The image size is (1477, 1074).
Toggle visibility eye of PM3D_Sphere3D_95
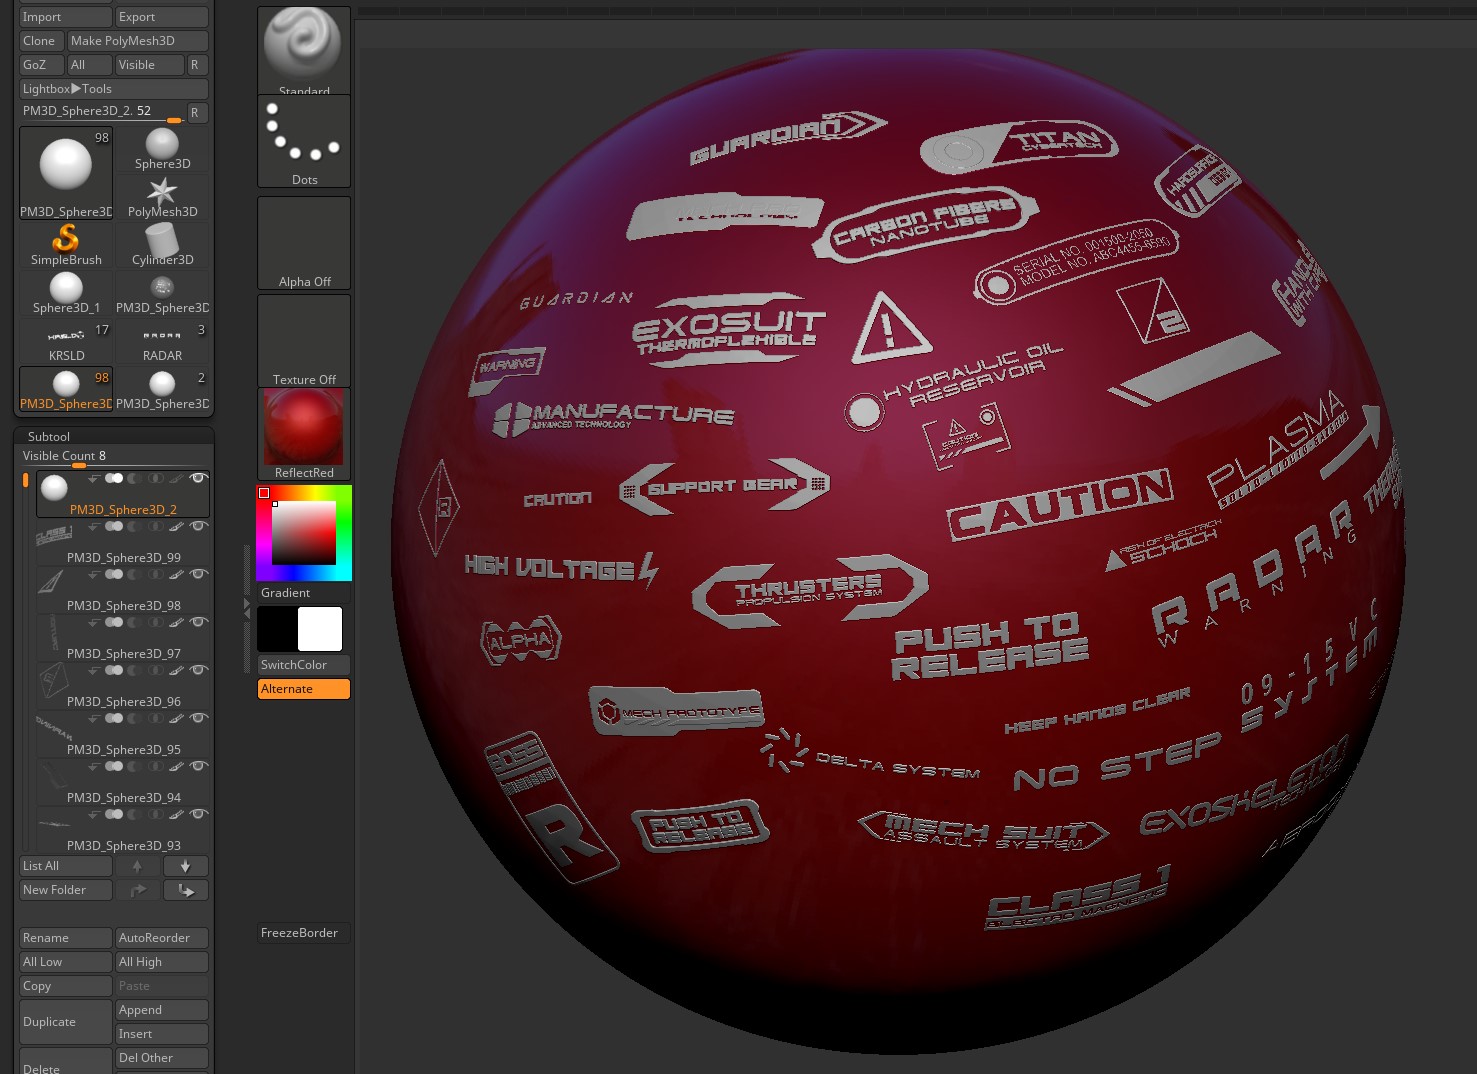(x=199, y=718)
